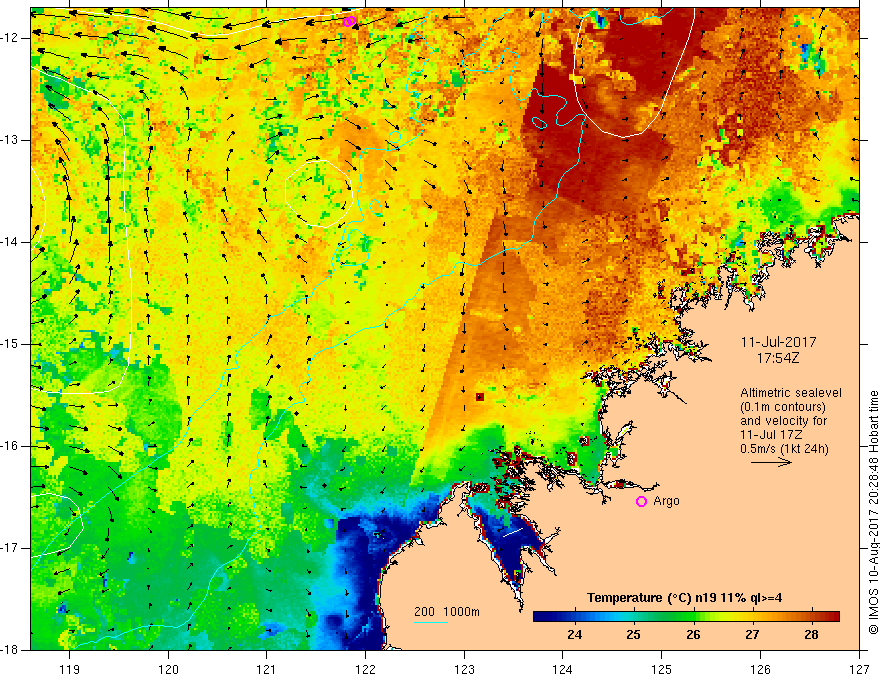The width and height of the screenshot is (880, 680).
Task: Click the time text 17:54Z
Action: (x=777, y=357)
